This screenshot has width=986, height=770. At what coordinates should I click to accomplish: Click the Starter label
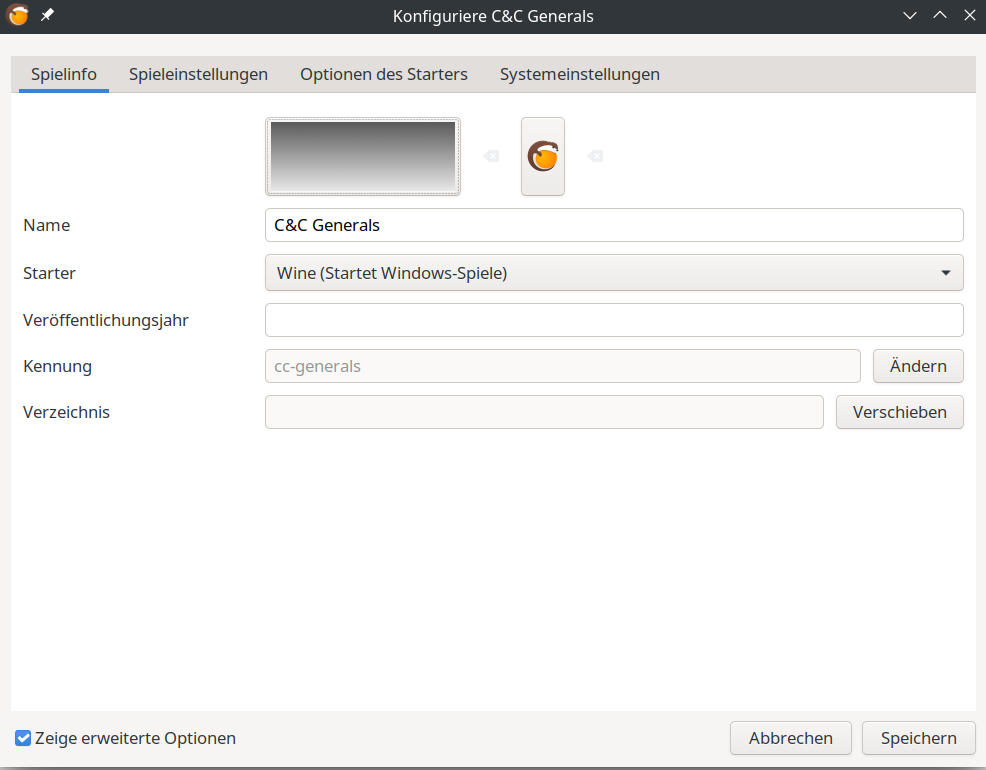[x=49, y=273]
